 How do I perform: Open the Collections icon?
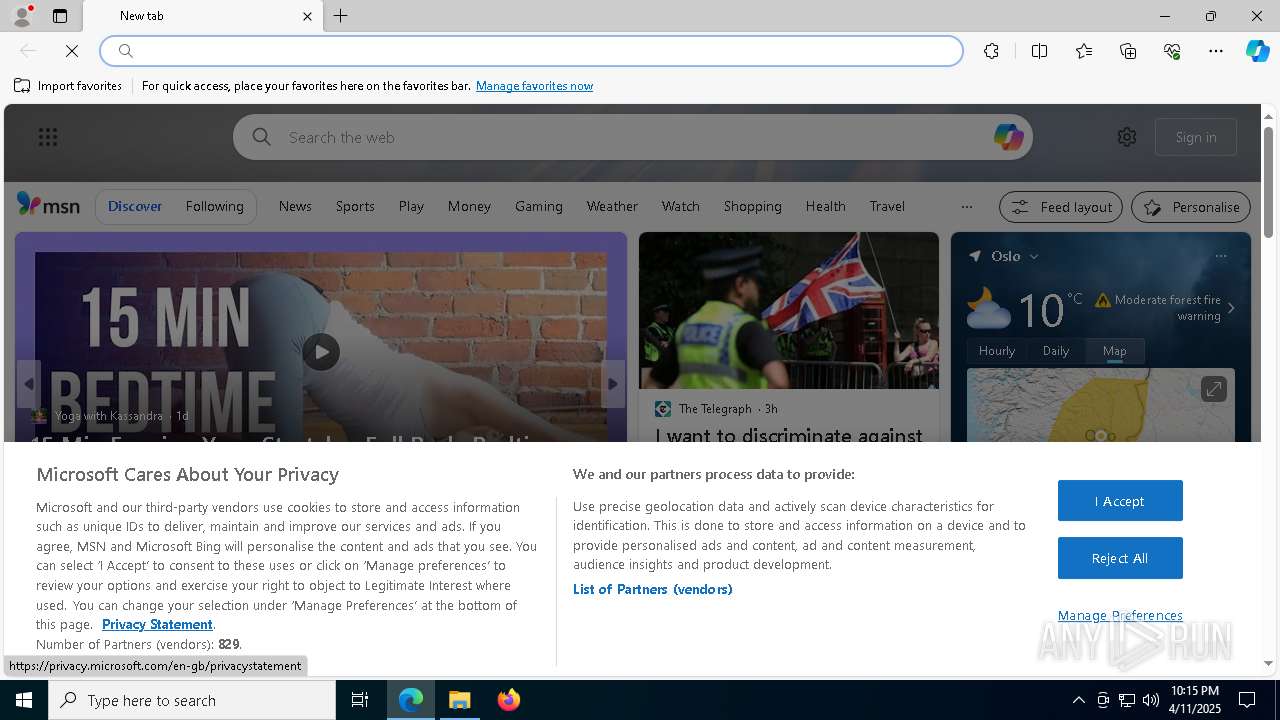[1128, 51]
